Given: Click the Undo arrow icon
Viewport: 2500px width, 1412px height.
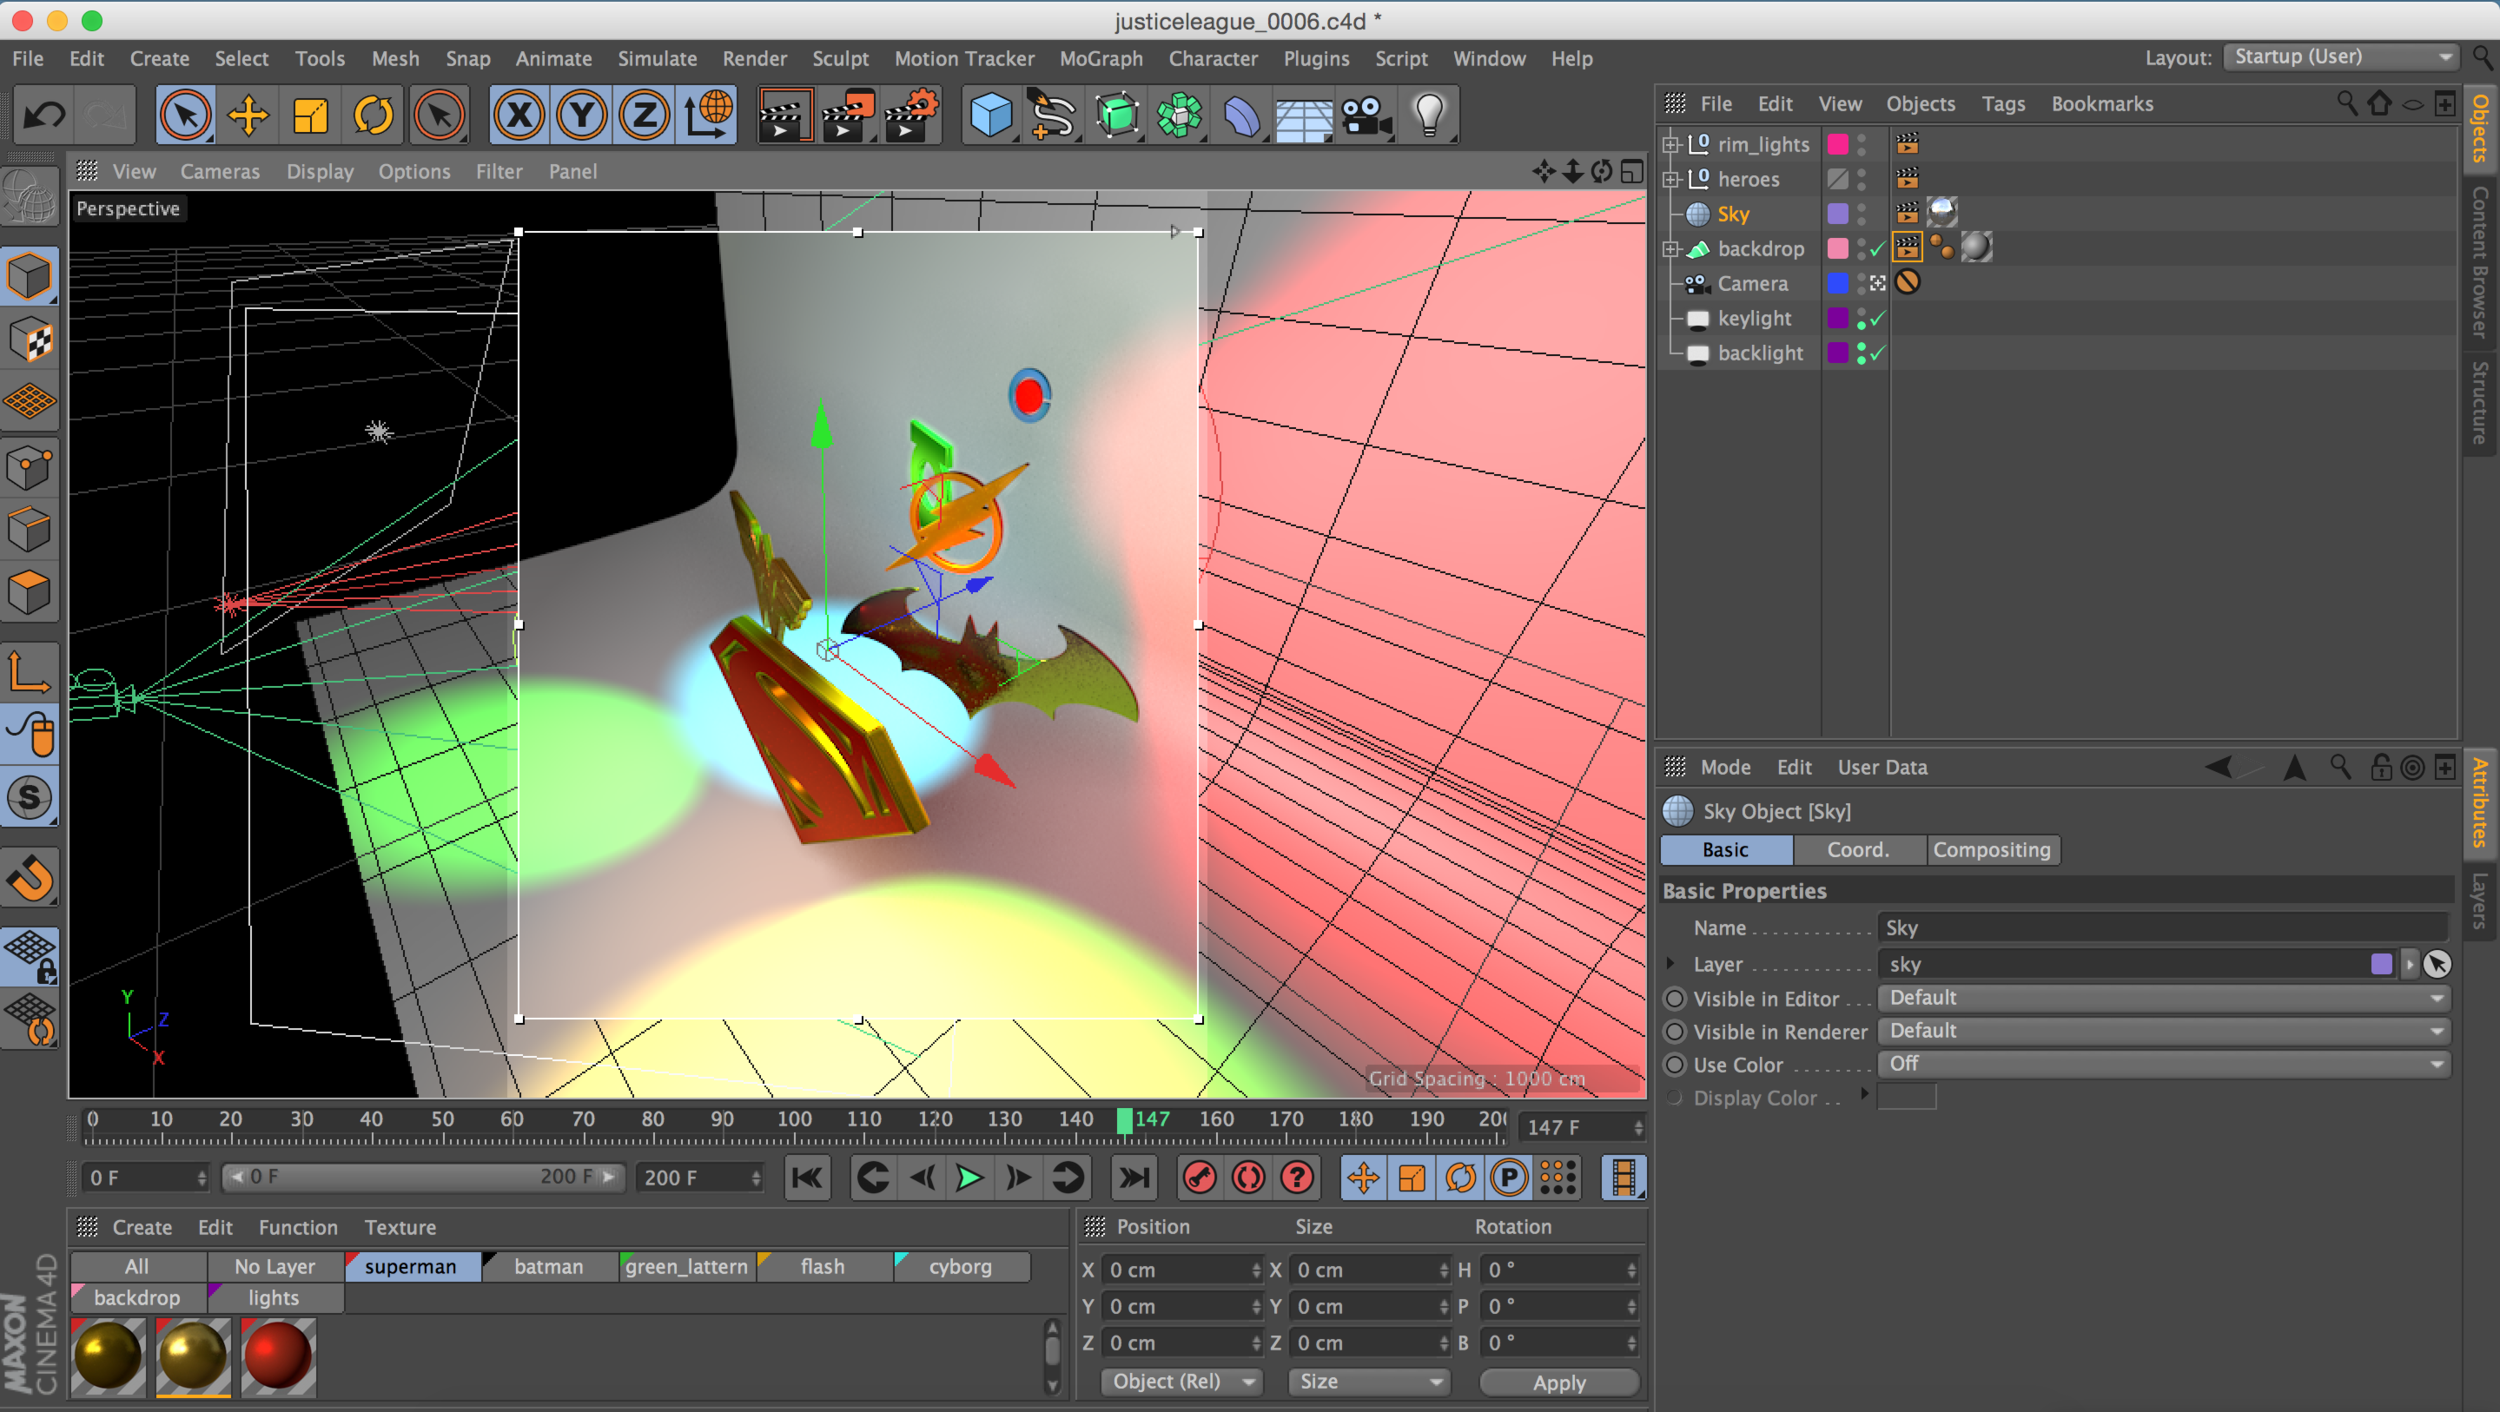Looking at the screenshot, I should point(44,116).
